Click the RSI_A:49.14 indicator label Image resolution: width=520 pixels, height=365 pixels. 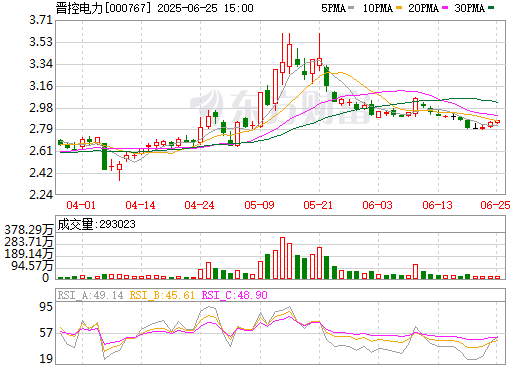click(90, 295)
